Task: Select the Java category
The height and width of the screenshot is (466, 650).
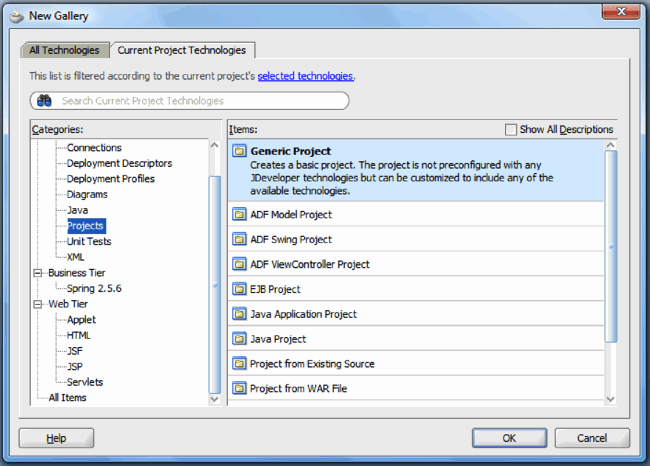Action: click(78, 210)
